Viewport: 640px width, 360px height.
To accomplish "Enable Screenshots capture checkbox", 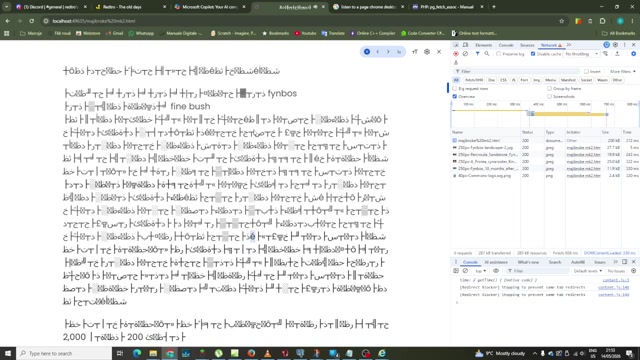I will coord(549,96).
